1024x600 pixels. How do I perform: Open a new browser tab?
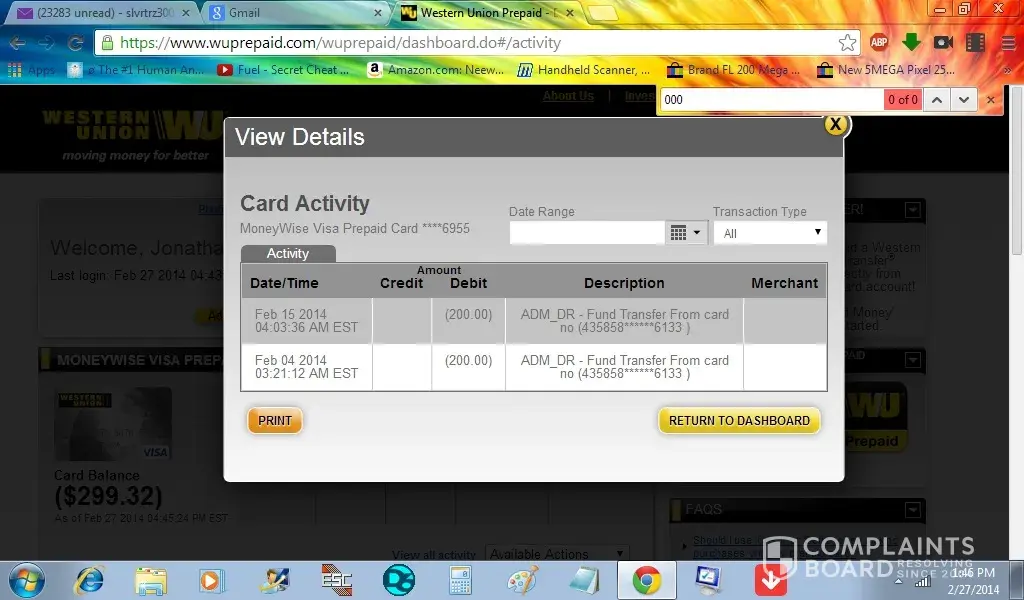tap(601, 13)
